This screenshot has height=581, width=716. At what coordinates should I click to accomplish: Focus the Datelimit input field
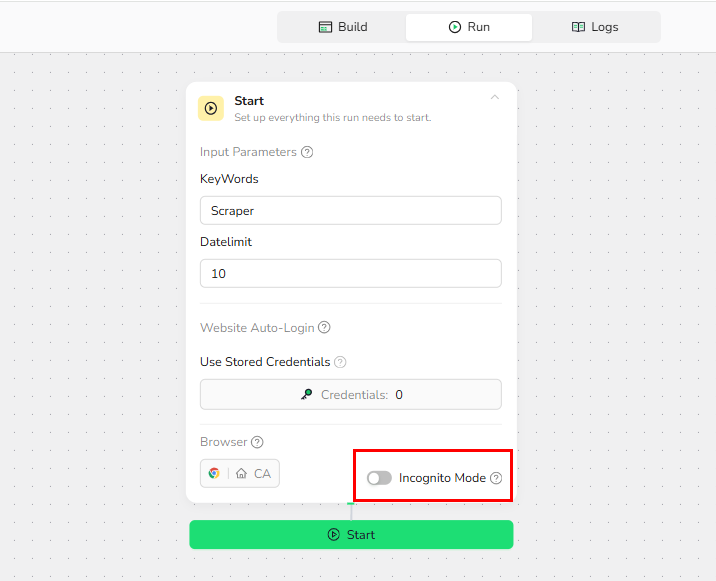pyautogui.click(x=351, y=273)
